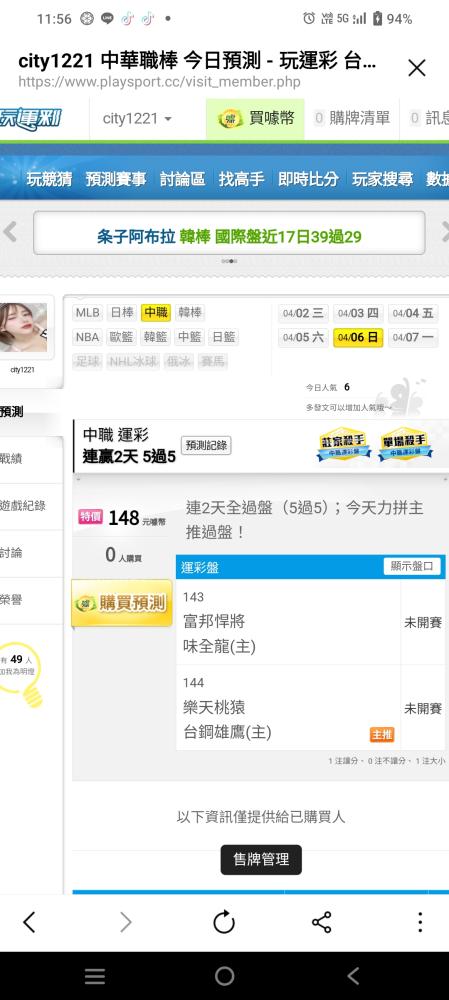Show previous banner with left arrow
Screen dimensions: 449x1000
pyautogui.click(x=10, y=232)
